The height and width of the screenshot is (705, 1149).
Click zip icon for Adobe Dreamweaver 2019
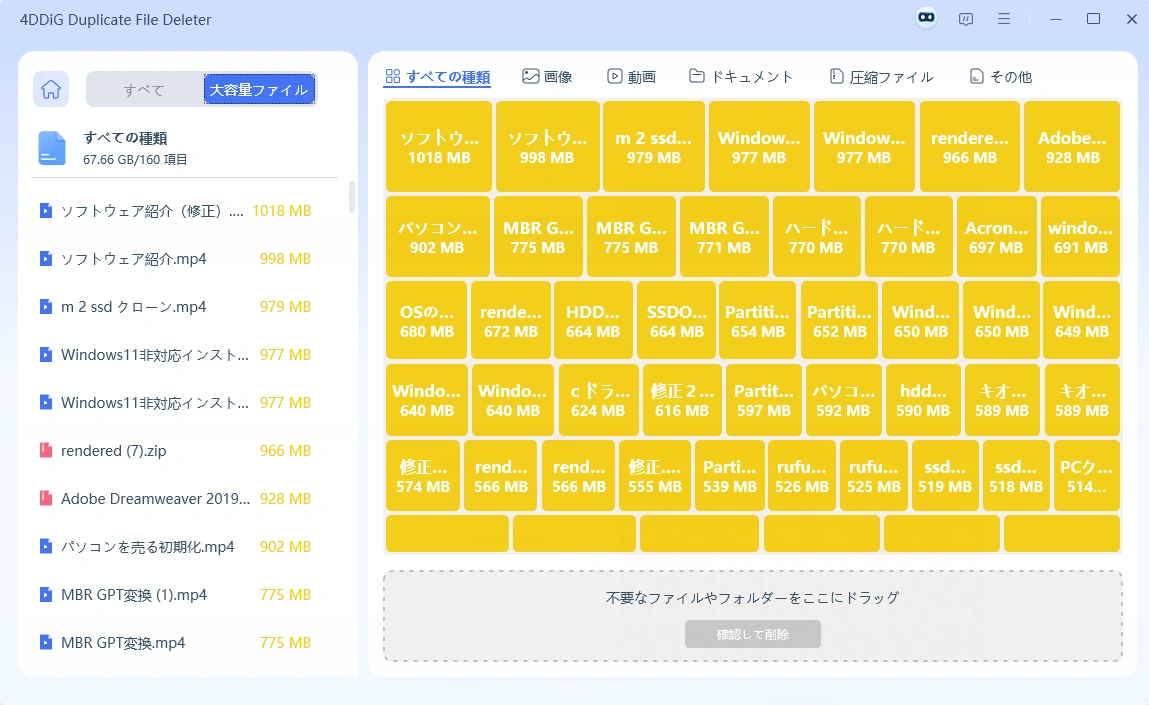pos(45,498)
